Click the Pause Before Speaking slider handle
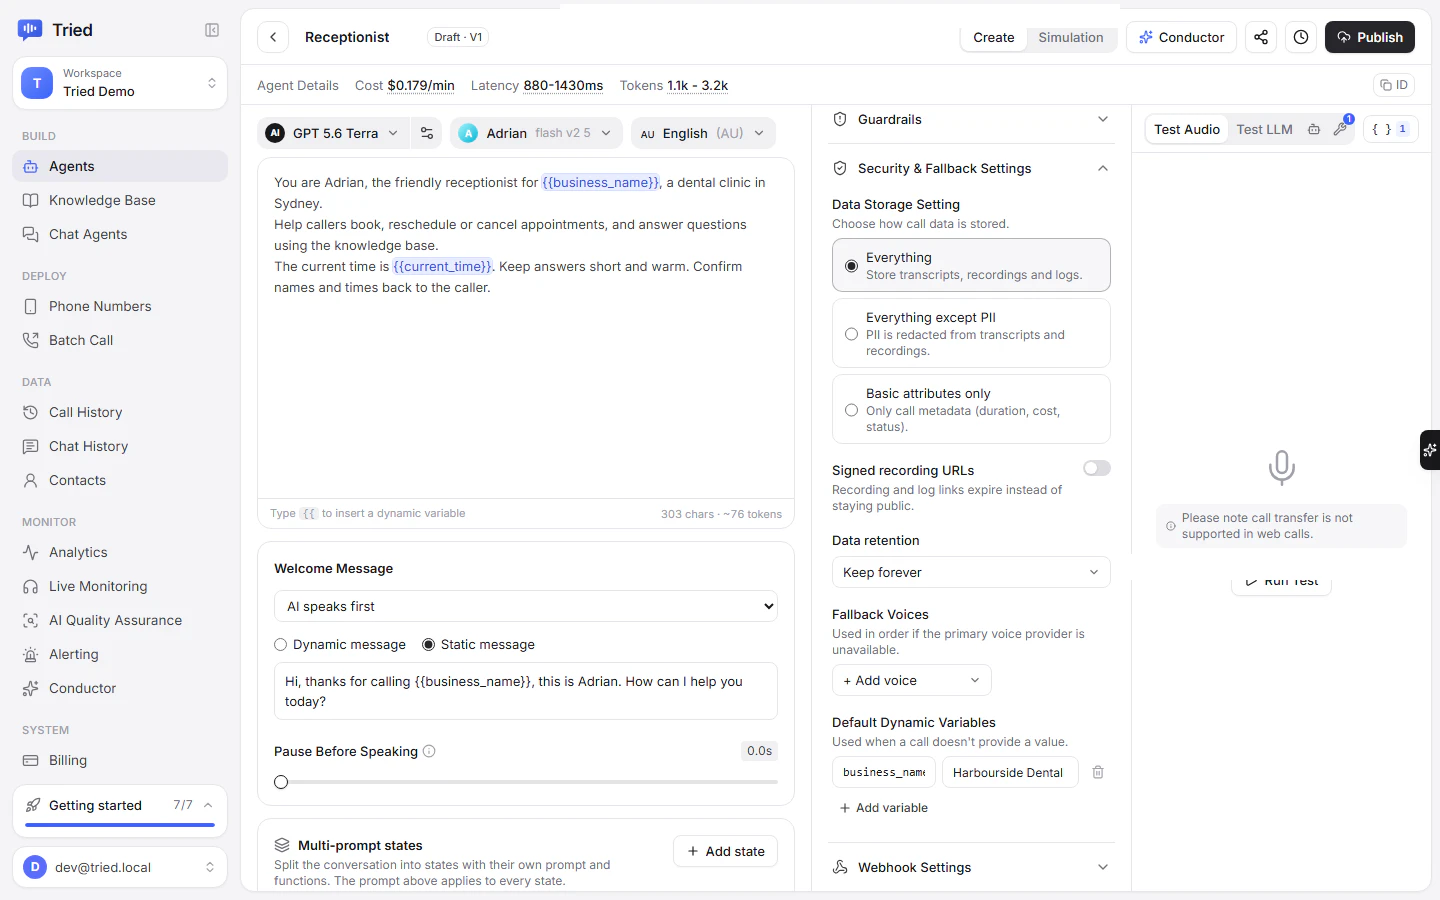Image resolution: width=1440 pixels, height=900 pixels. click(281, 782)
